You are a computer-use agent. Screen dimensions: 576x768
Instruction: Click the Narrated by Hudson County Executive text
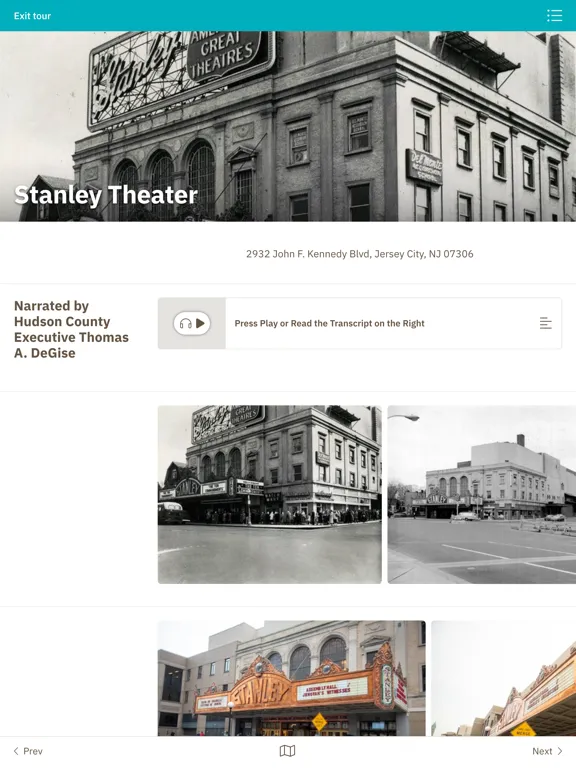click(72, 329)
